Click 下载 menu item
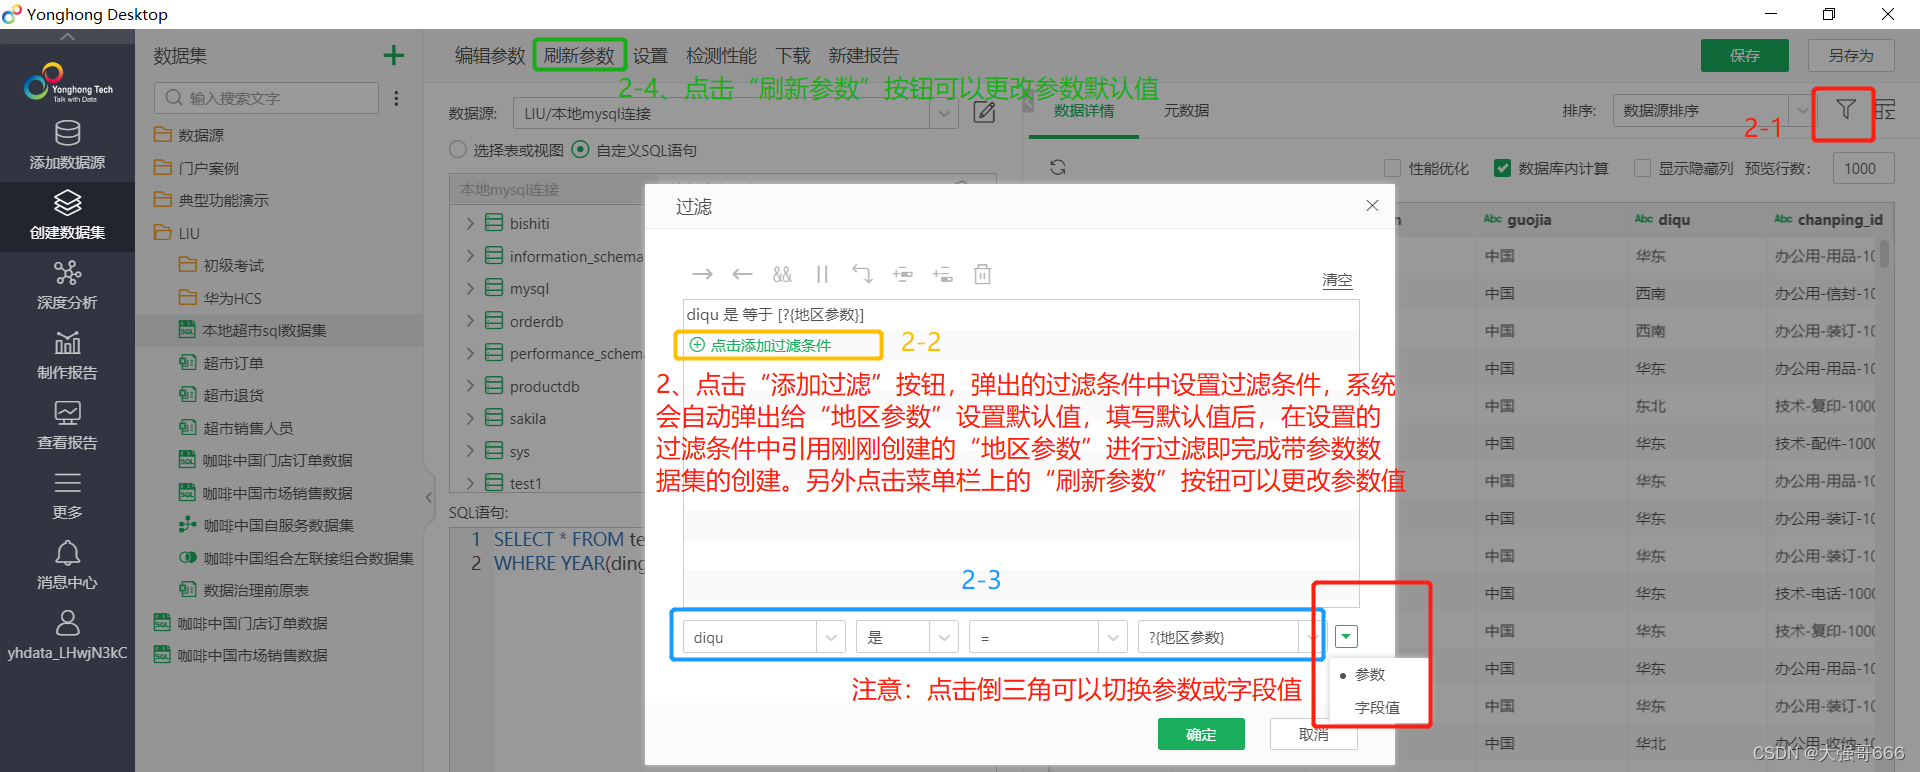This screenshot has height=772, width=1920. (x=793, y=56)
